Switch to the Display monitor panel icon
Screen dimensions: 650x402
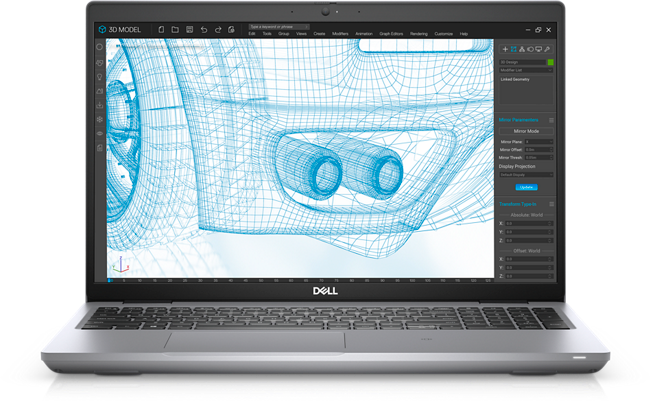pyautogui.click(x=539, y=48)
